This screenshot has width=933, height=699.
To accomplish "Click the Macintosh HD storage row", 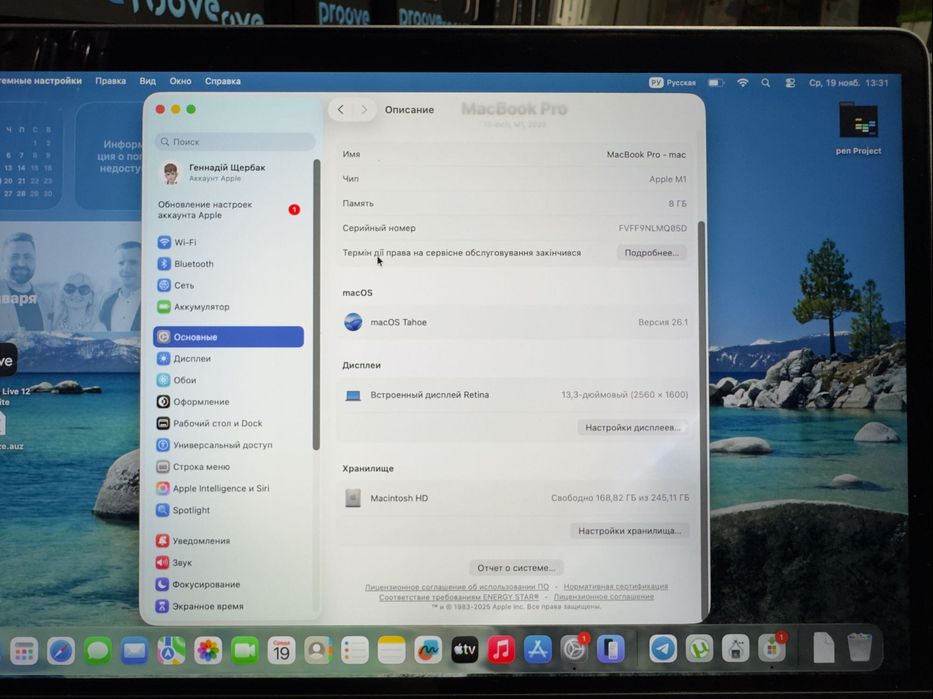I will click(515, 498).
